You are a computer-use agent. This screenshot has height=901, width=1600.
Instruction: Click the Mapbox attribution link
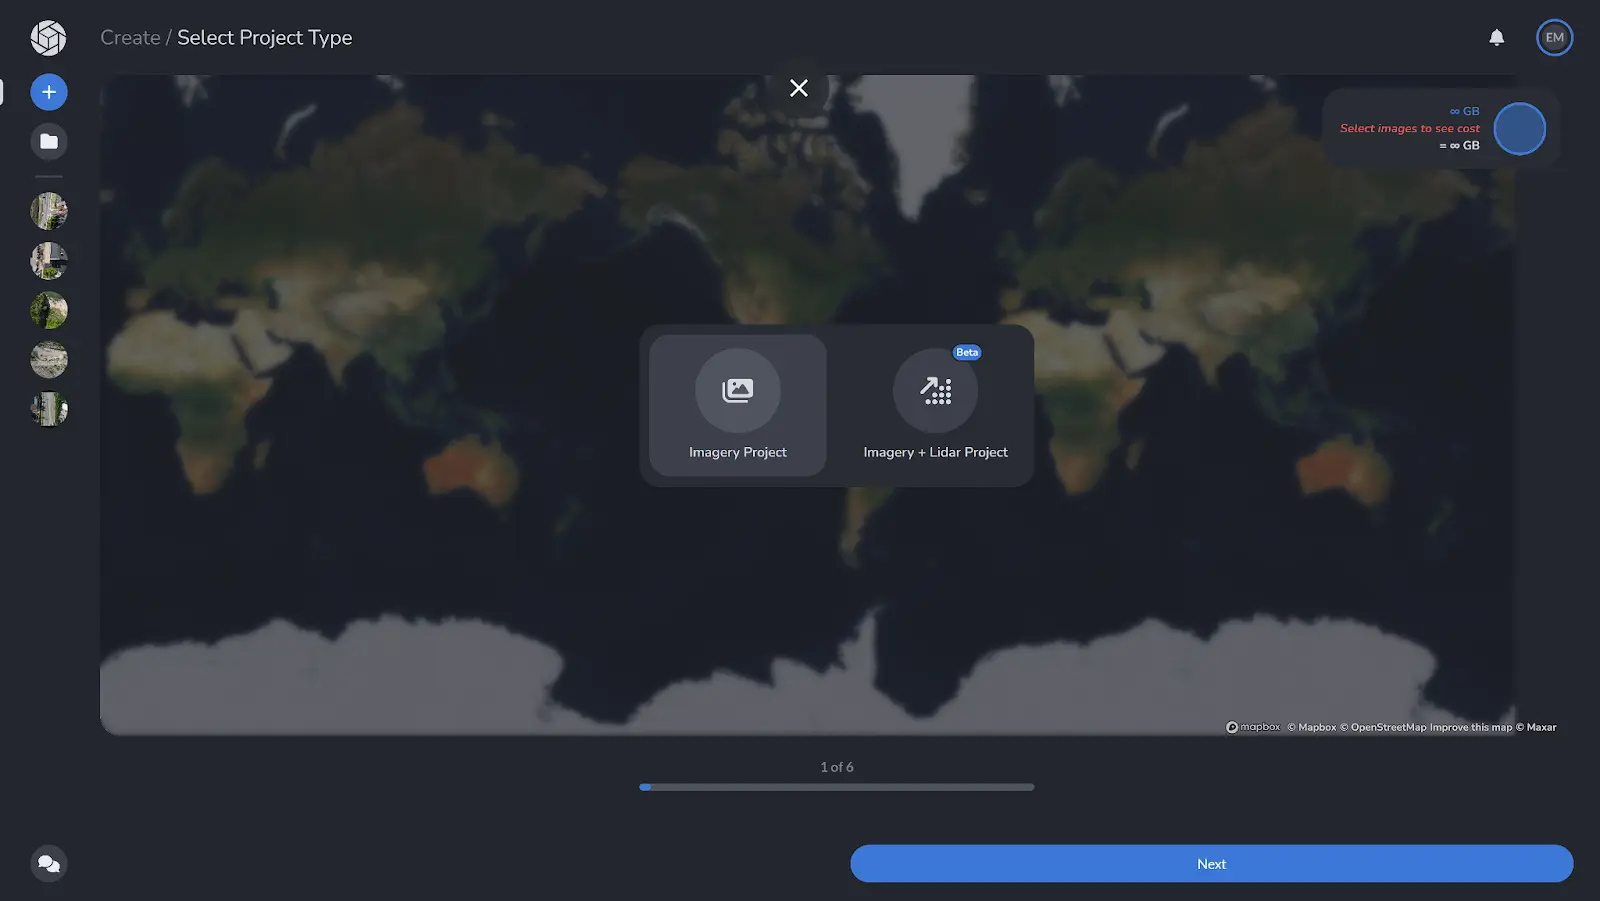coord(1313,727)
